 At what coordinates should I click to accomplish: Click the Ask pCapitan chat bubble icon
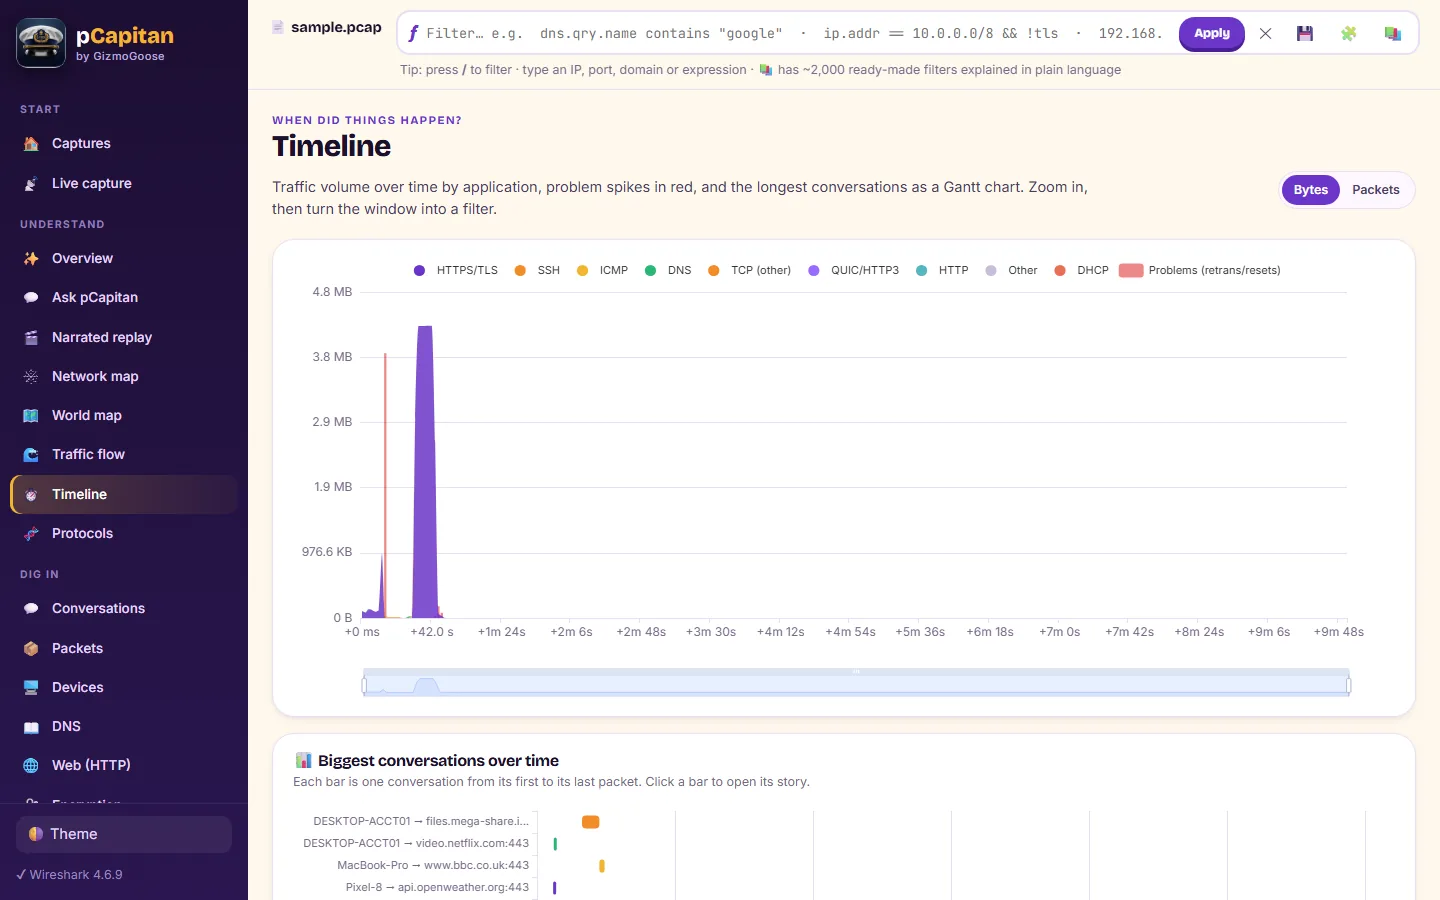(x=31, y=298)
